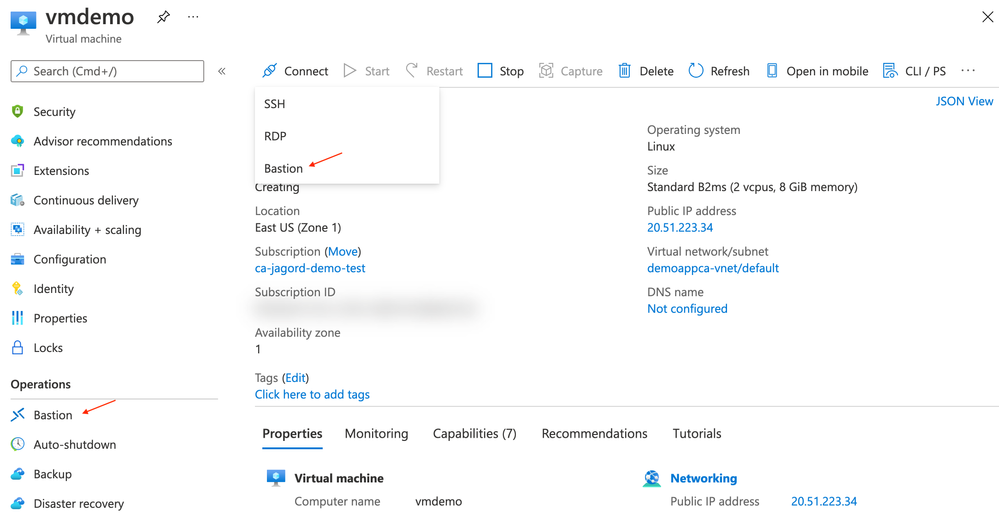This screenshot has height=514, width=999.
Task: Click the Continuous delivery icon
Action: tap(18, 200)
